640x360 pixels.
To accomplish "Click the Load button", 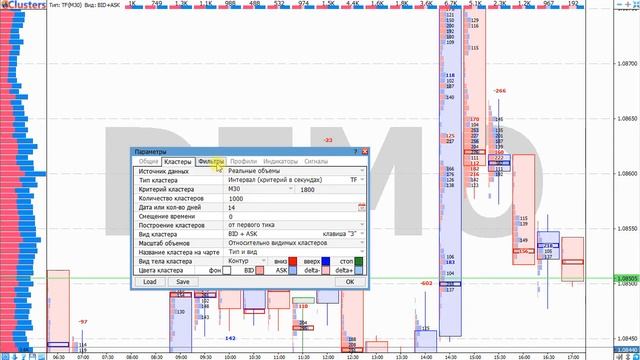I will (149, 282).
